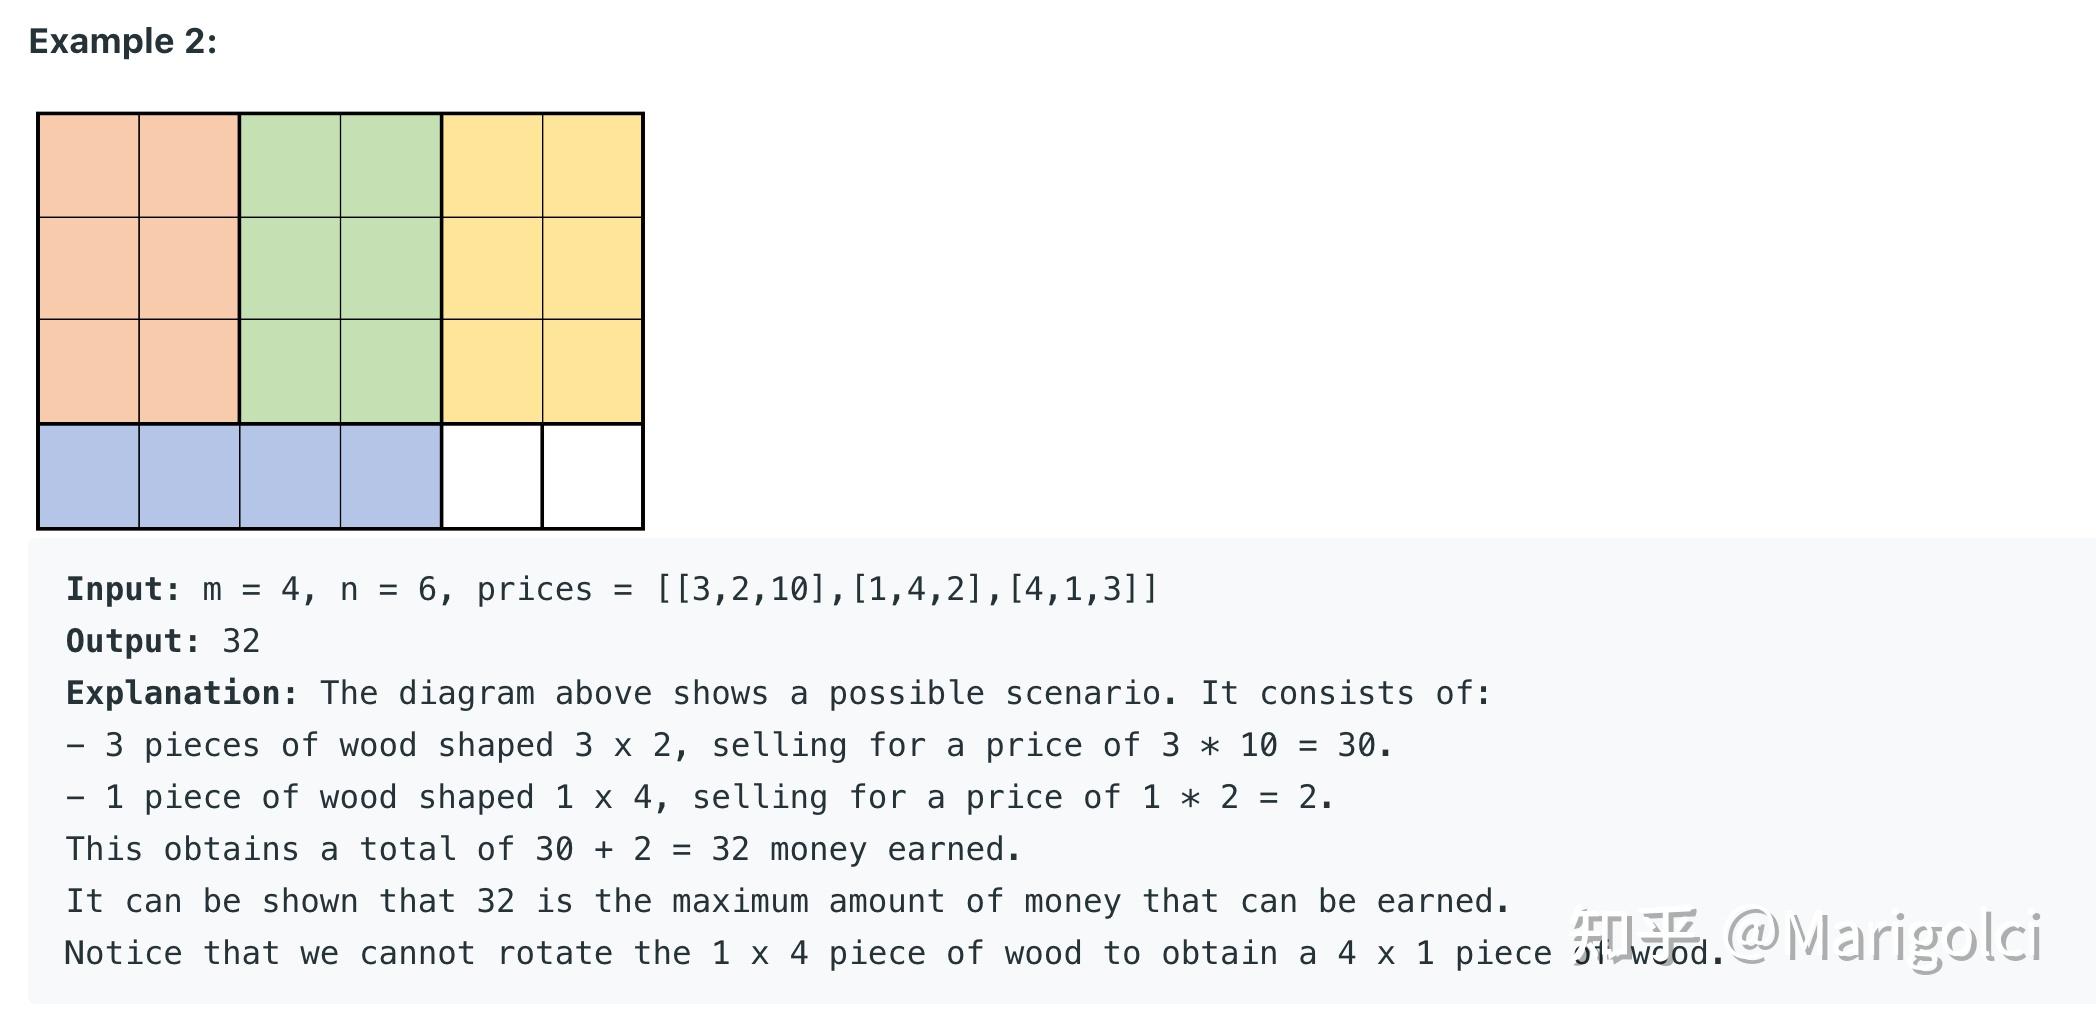This screenshot has width=2096, height=1032.
Task: Select the bottom-left yellow grid cell
Action: pyautogui.click(x=492, y=371)
